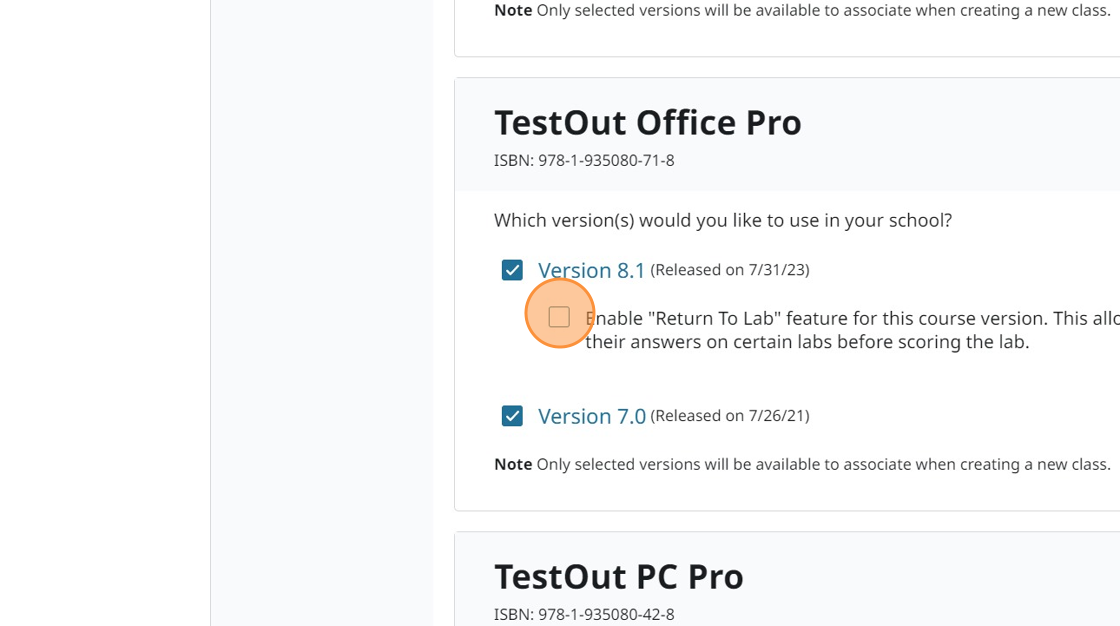Open the Version 8.1 link
The image size is (1120, 626).
coord(592,270)
